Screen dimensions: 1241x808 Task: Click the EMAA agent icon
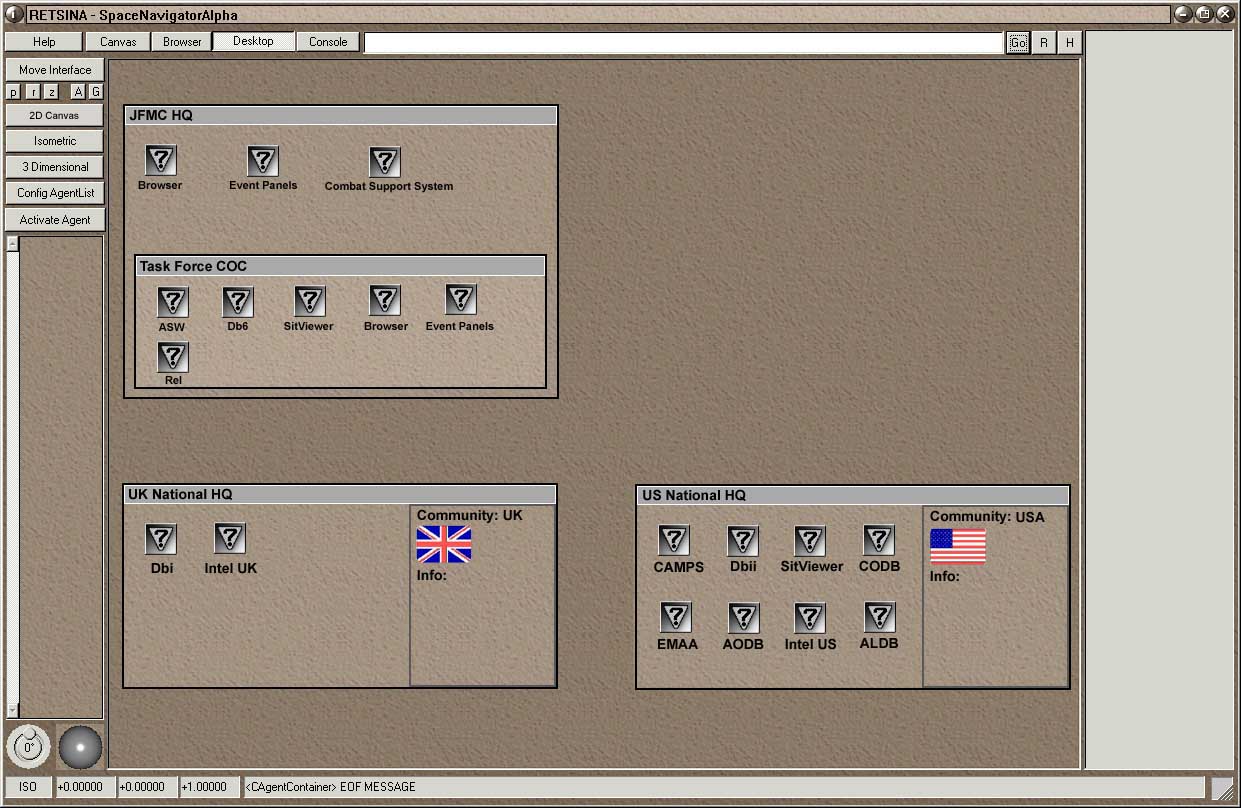[x=676, y=618]
